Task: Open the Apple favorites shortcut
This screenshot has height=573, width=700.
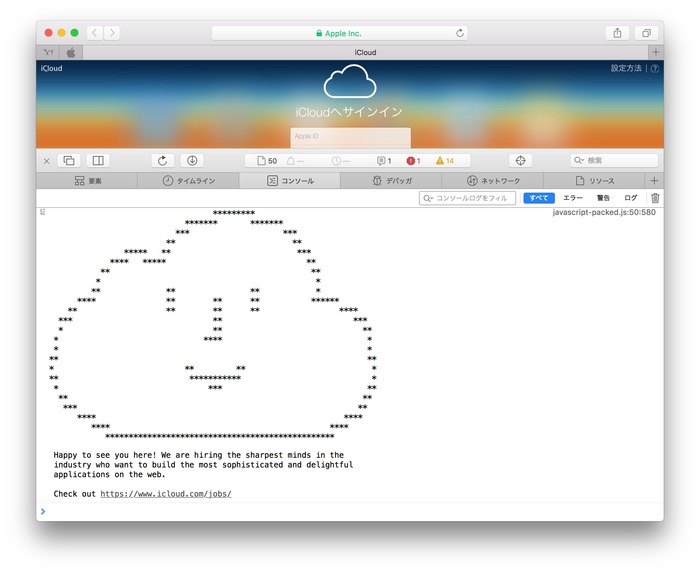Action: [x=71, y=53]
